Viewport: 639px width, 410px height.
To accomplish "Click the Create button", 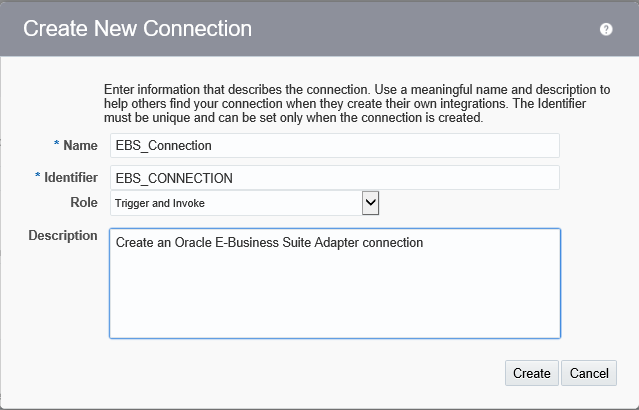I will click(x=532, y=373).
